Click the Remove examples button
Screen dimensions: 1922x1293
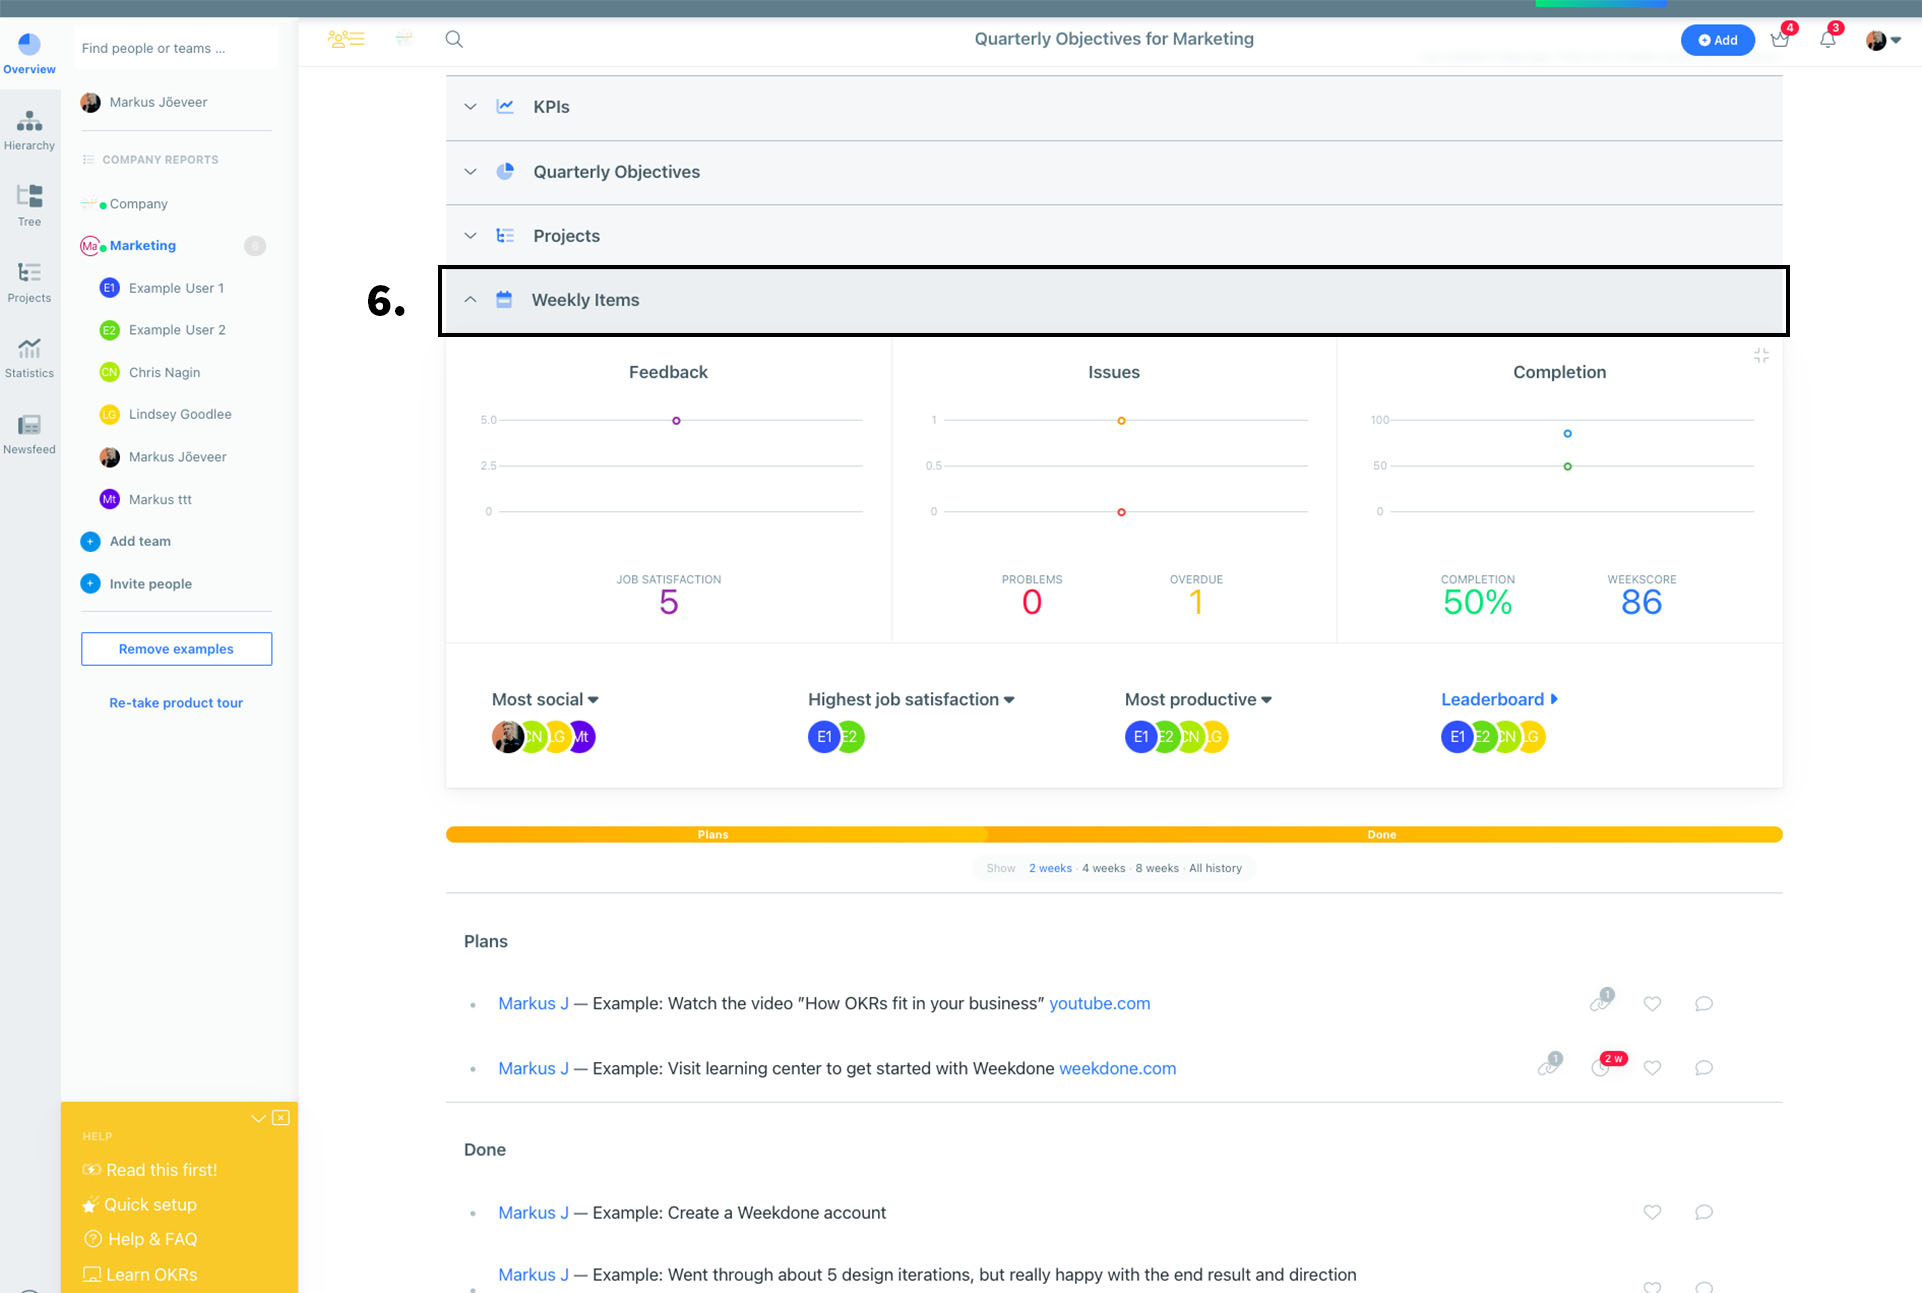click(176, 649)
